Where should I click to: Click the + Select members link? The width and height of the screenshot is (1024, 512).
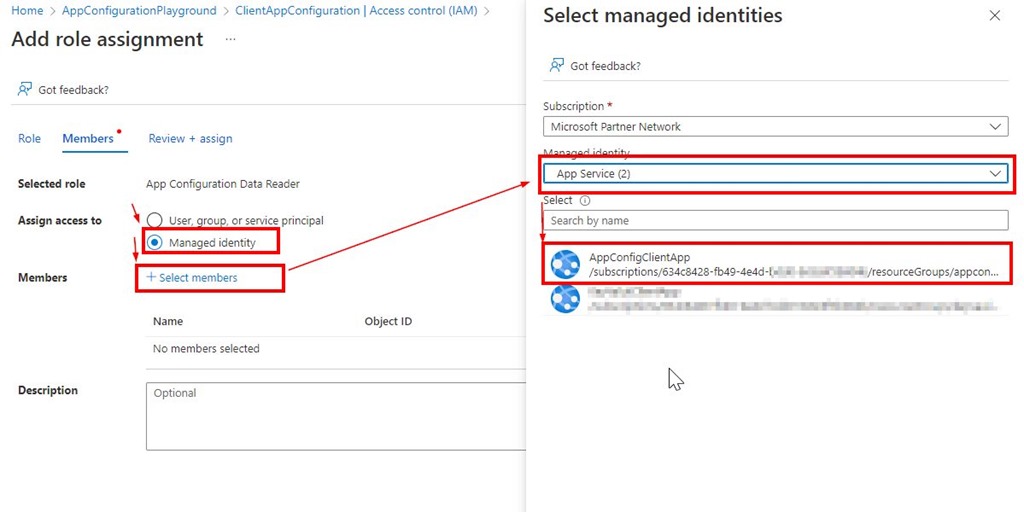[191, 277]
